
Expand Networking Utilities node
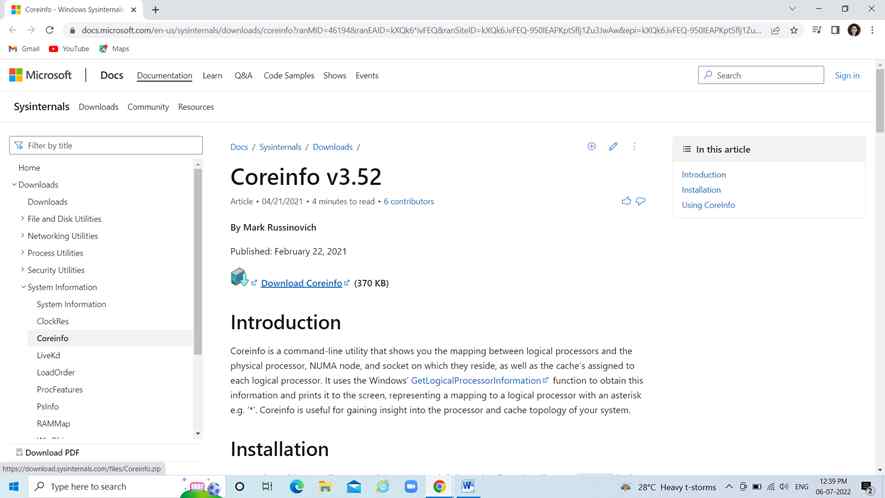pyautogui.click(x=23, y=235)
